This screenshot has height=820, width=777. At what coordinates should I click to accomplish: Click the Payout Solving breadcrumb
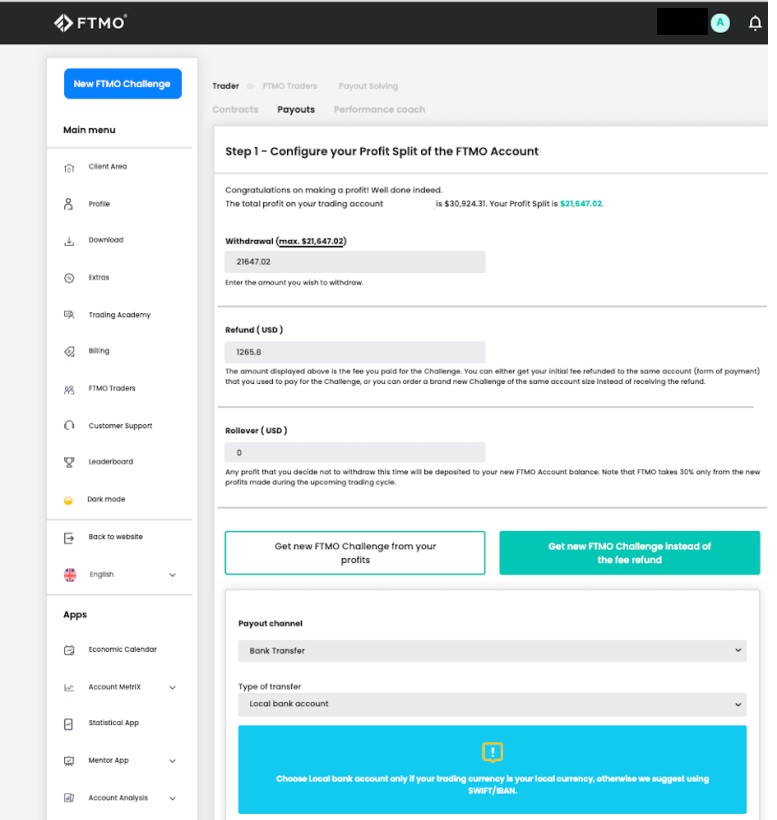pos(368,86)
